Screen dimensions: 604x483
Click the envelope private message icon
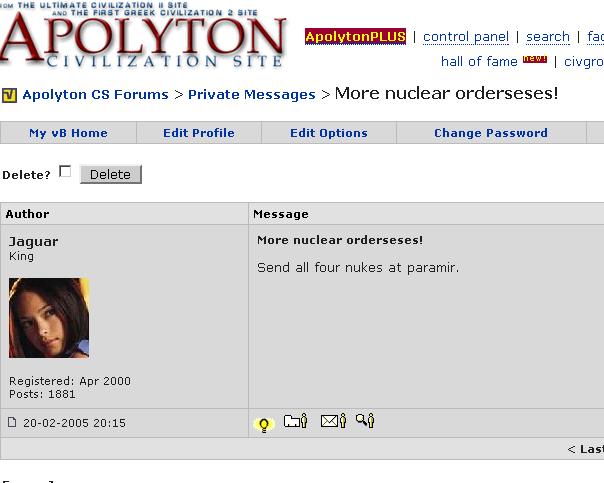click(333, 422)
